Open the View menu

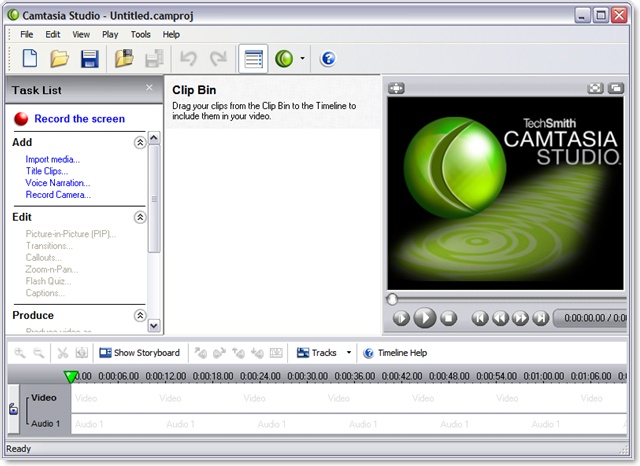(81, 34)
